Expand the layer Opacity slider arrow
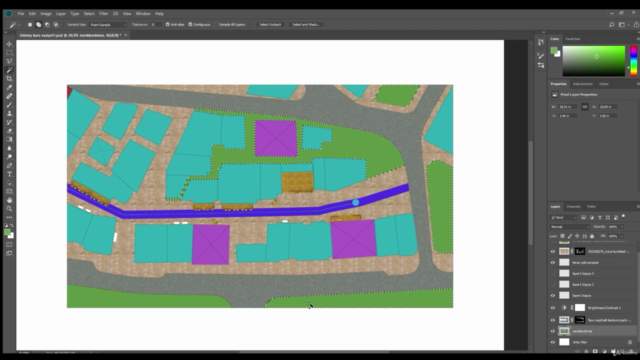Image resolution: width=640 pixels, height=360 pixels. pos(622,227)
